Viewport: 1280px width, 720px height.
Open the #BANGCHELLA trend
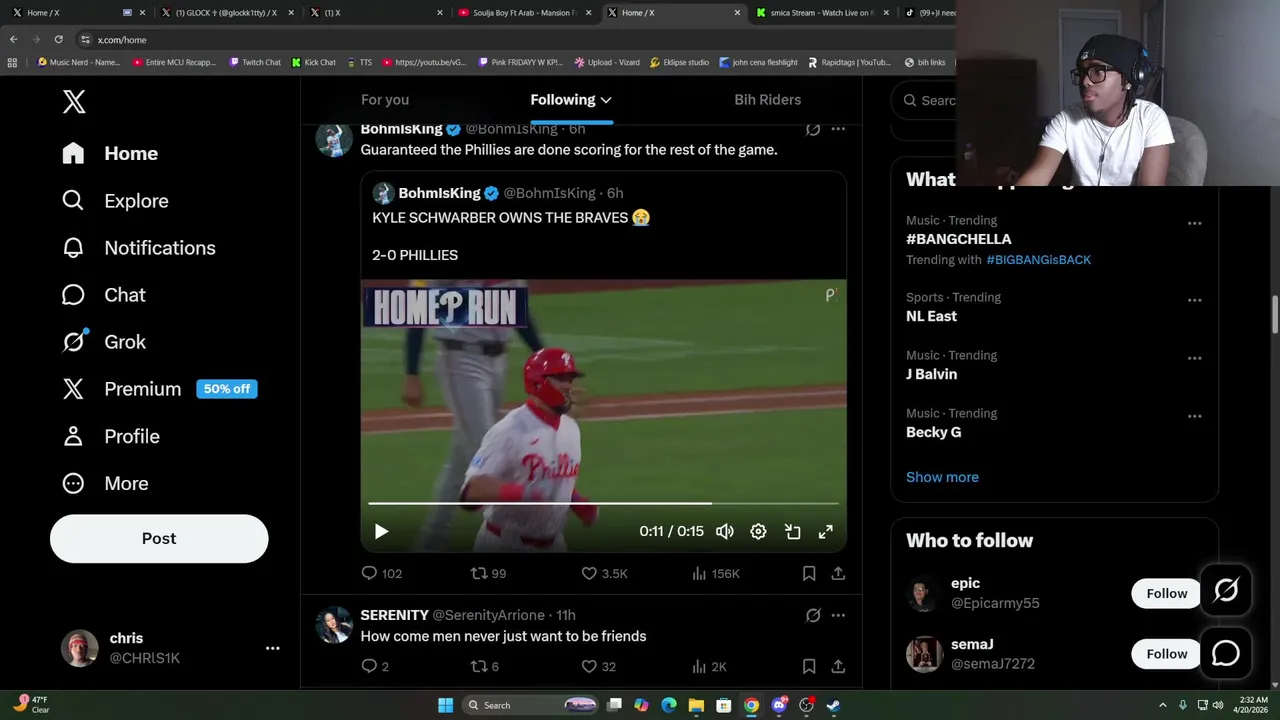(958, 239)
